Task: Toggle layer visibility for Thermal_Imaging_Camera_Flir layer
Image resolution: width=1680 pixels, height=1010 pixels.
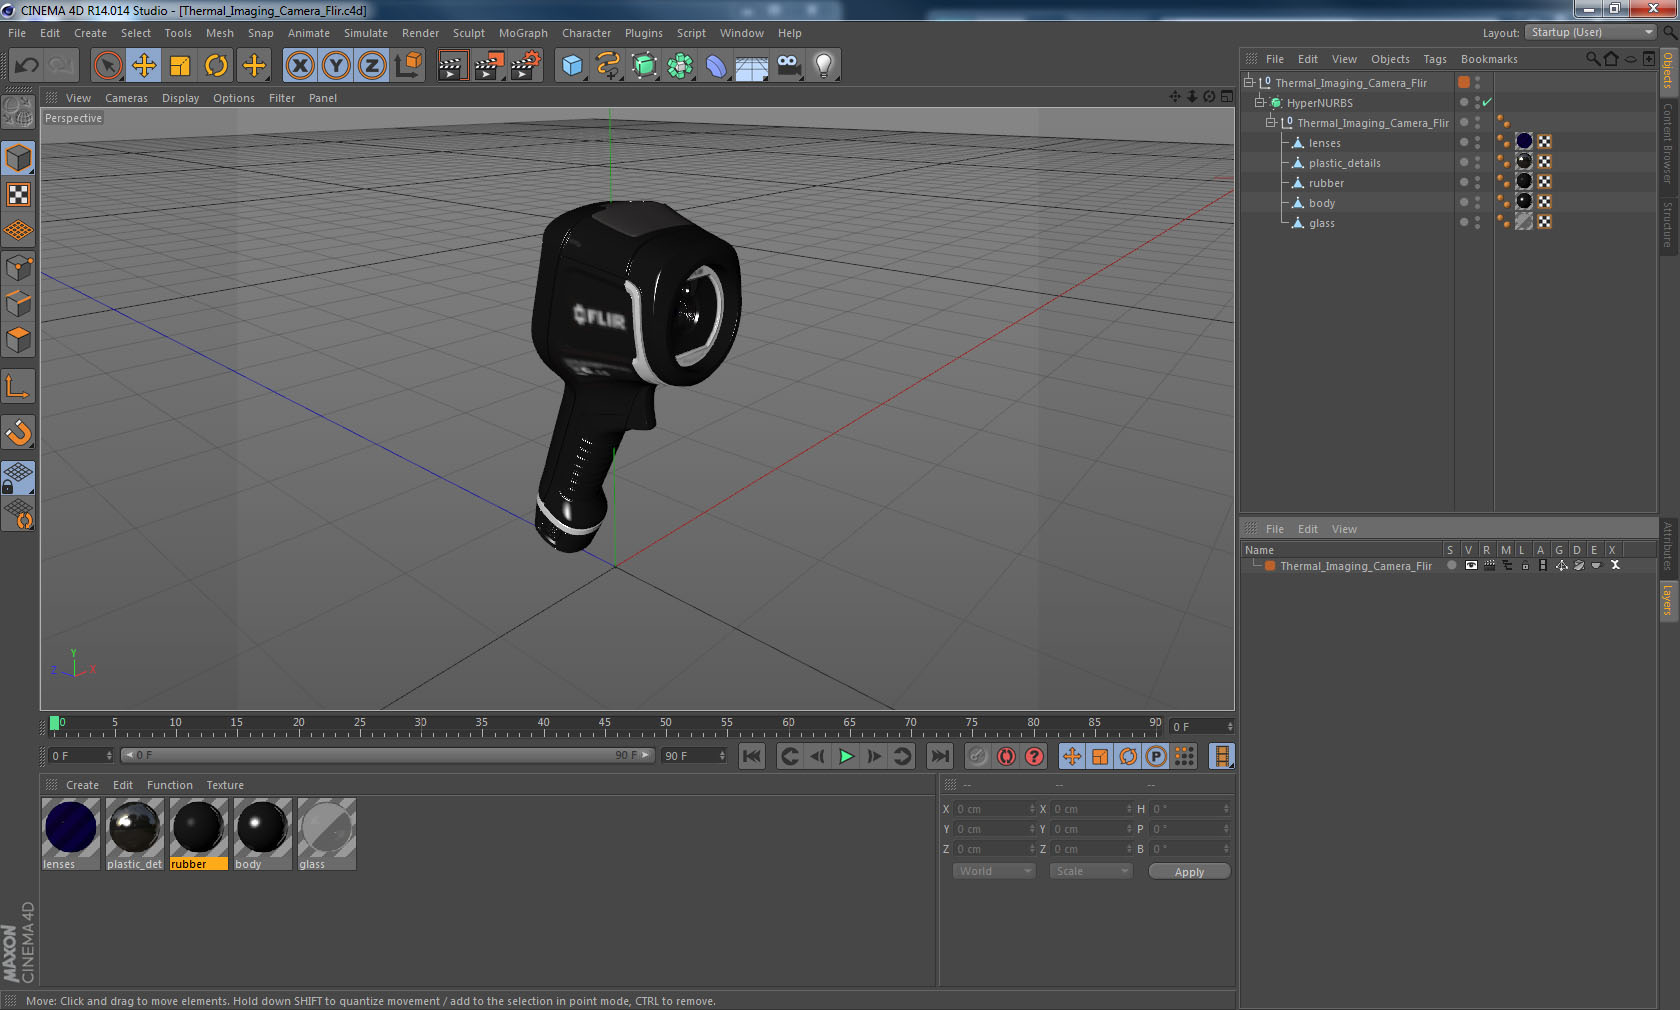Action: tap(1470, 566)
